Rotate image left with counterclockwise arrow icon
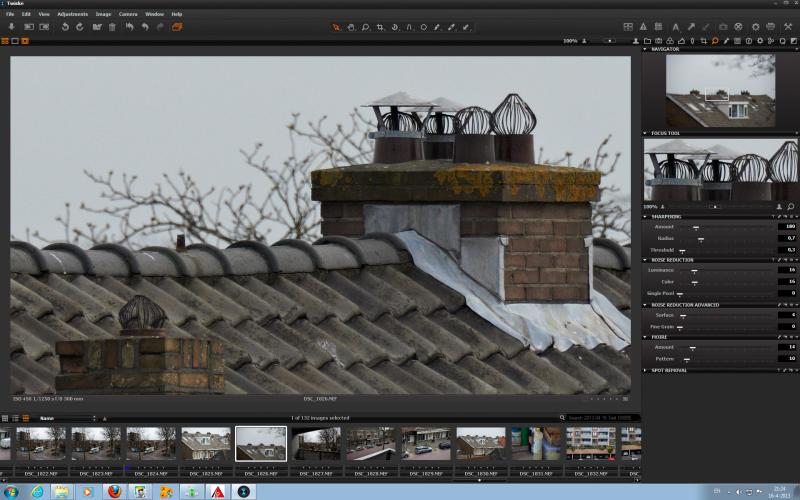The width and height of the screenshot is (800, 500). pos(65,27)
